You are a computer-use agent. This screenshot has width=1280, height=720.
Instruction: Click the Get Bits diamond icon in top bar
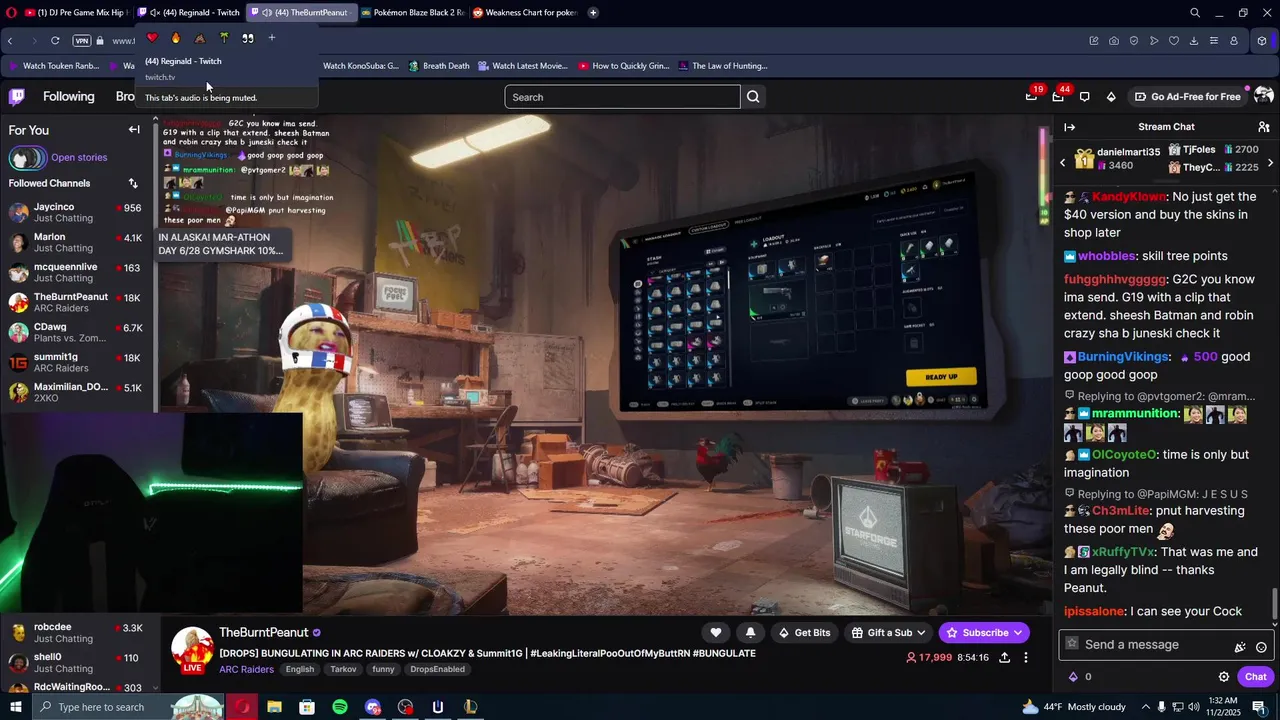[x=1111, y=97]
